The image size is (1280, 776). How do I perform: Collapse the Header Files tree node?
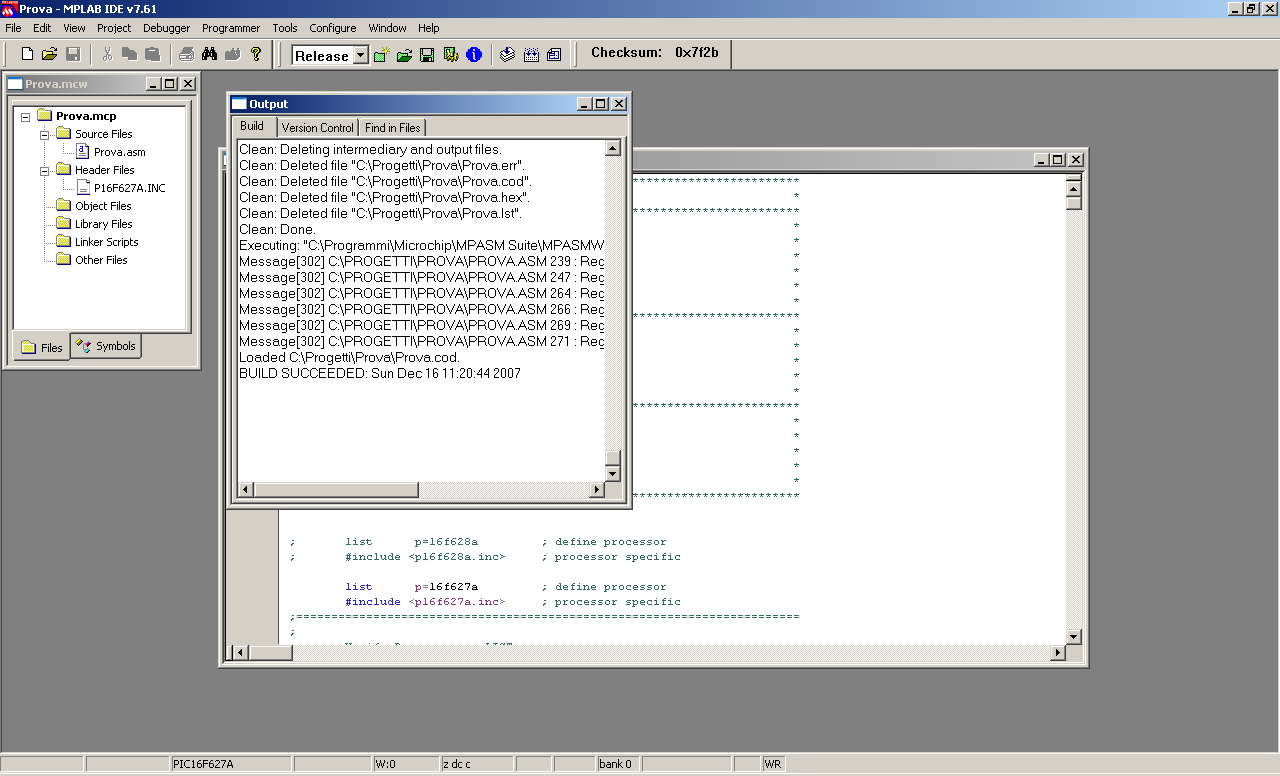(x=45, y=170)
